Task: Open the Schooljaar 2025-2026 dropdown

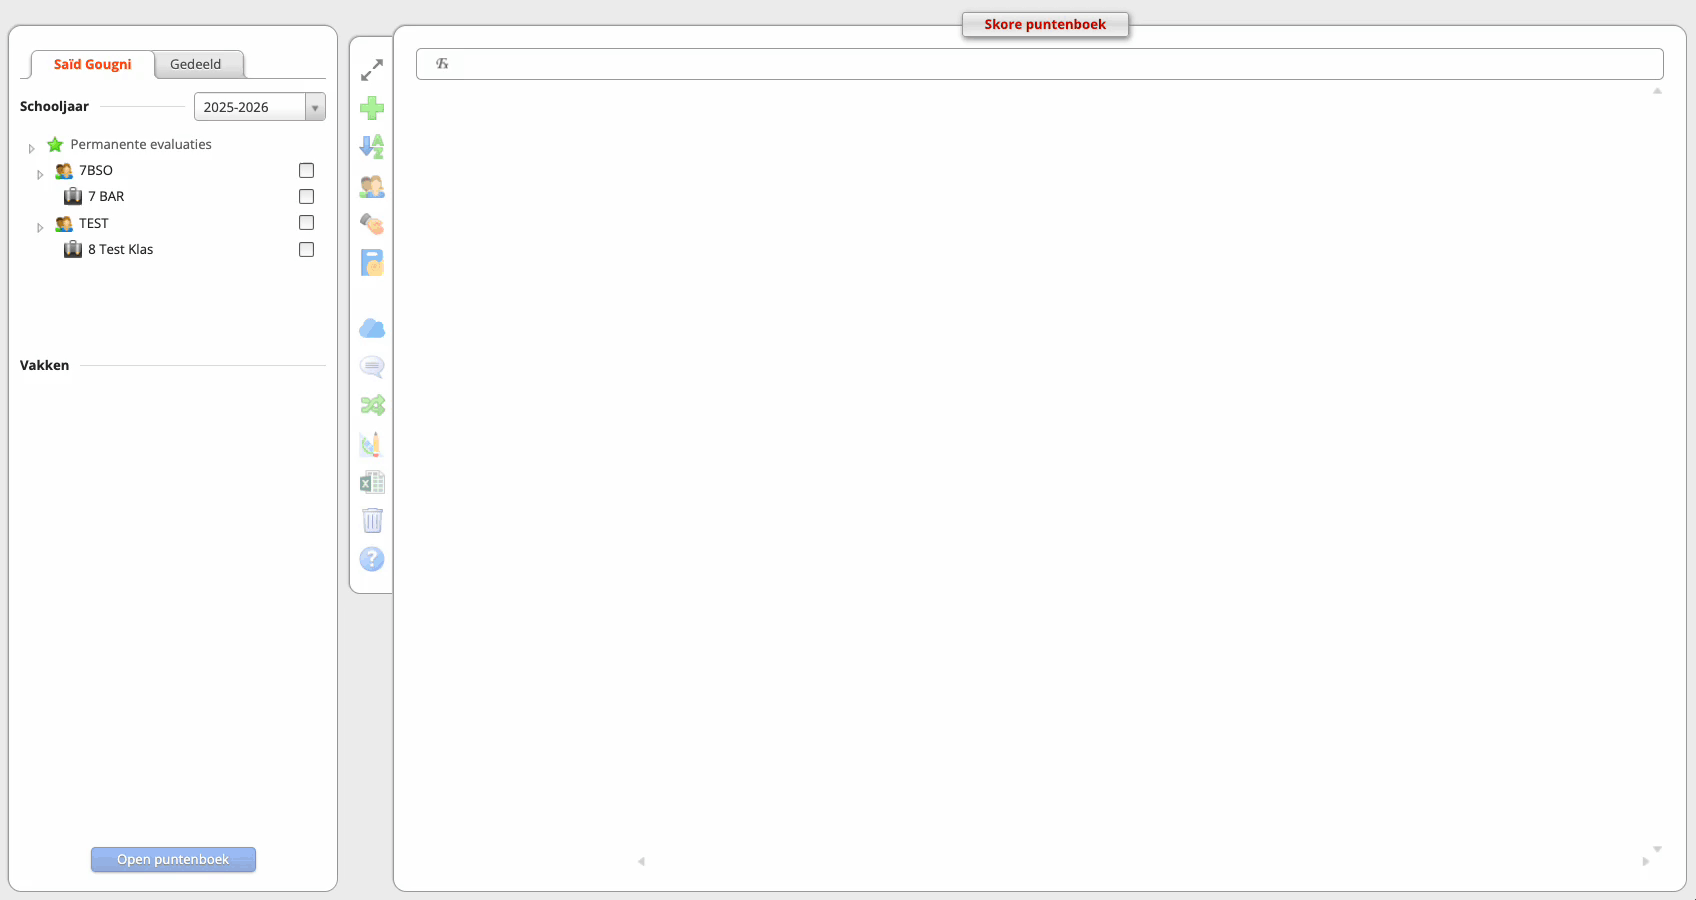Action: (259, 107)
